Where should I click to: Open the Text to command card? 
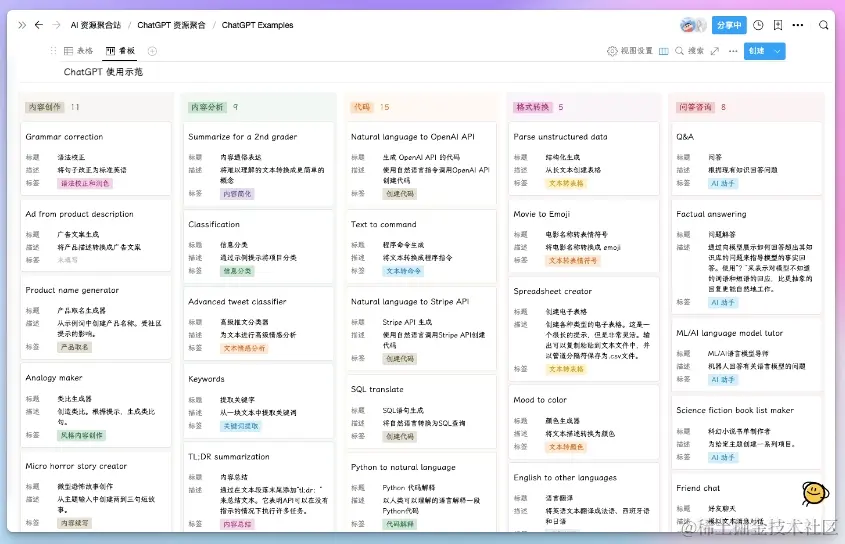point(421,246)
